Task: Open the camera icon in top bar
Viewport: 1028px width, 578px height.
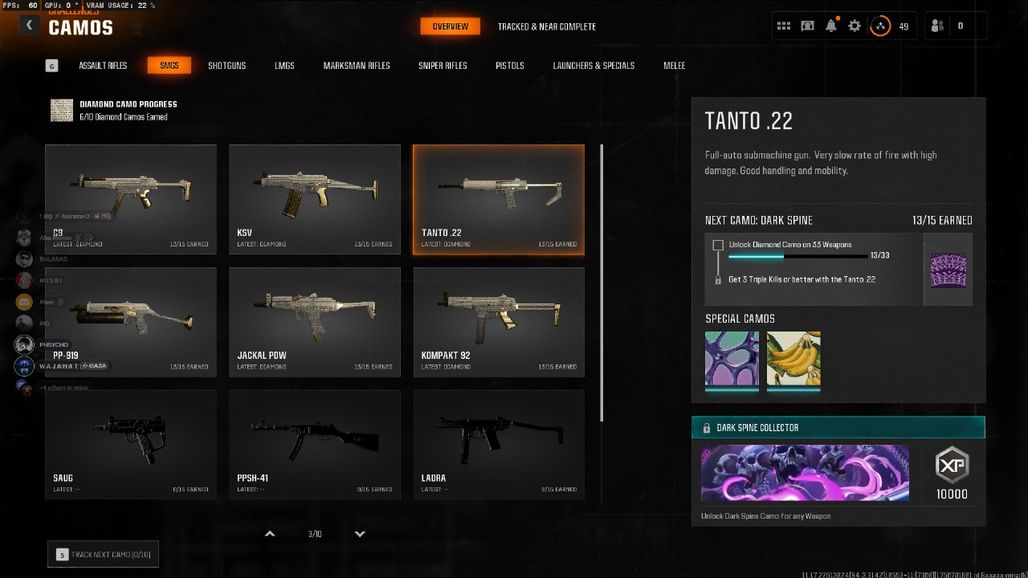Action: point(807,26)
